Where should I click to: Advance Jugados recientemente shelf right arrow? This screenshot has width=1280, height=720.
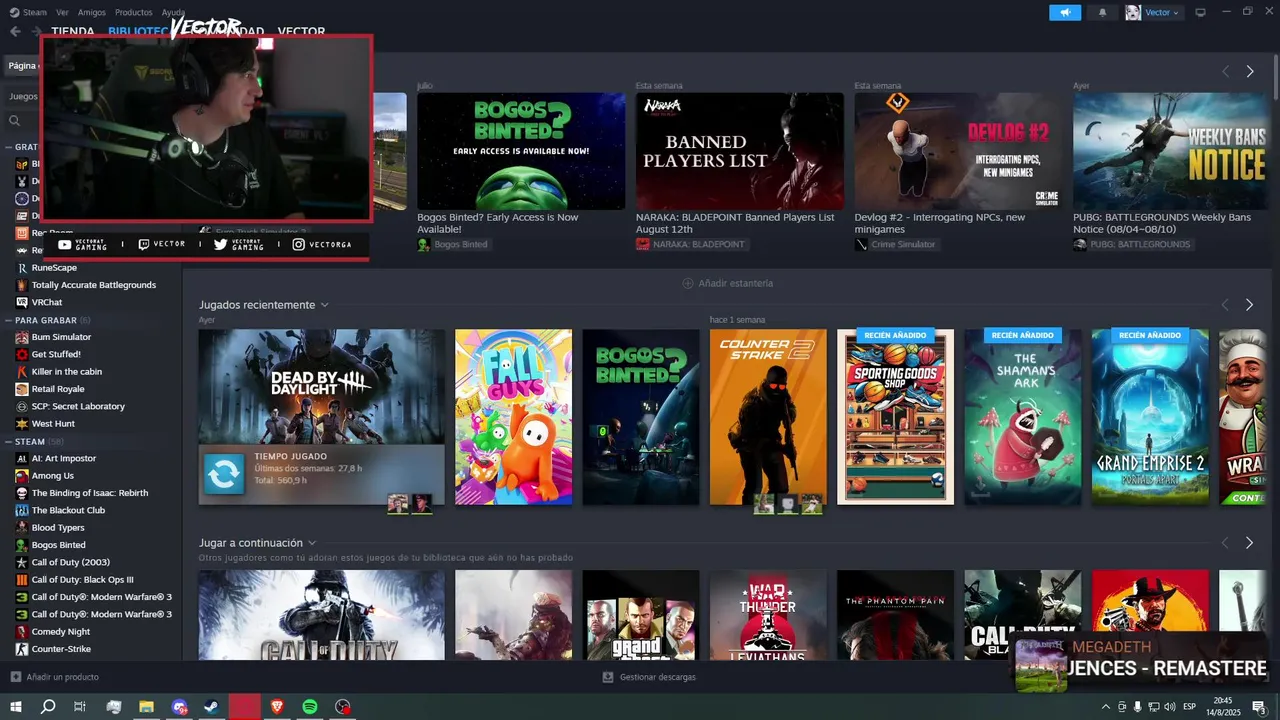1249,305
